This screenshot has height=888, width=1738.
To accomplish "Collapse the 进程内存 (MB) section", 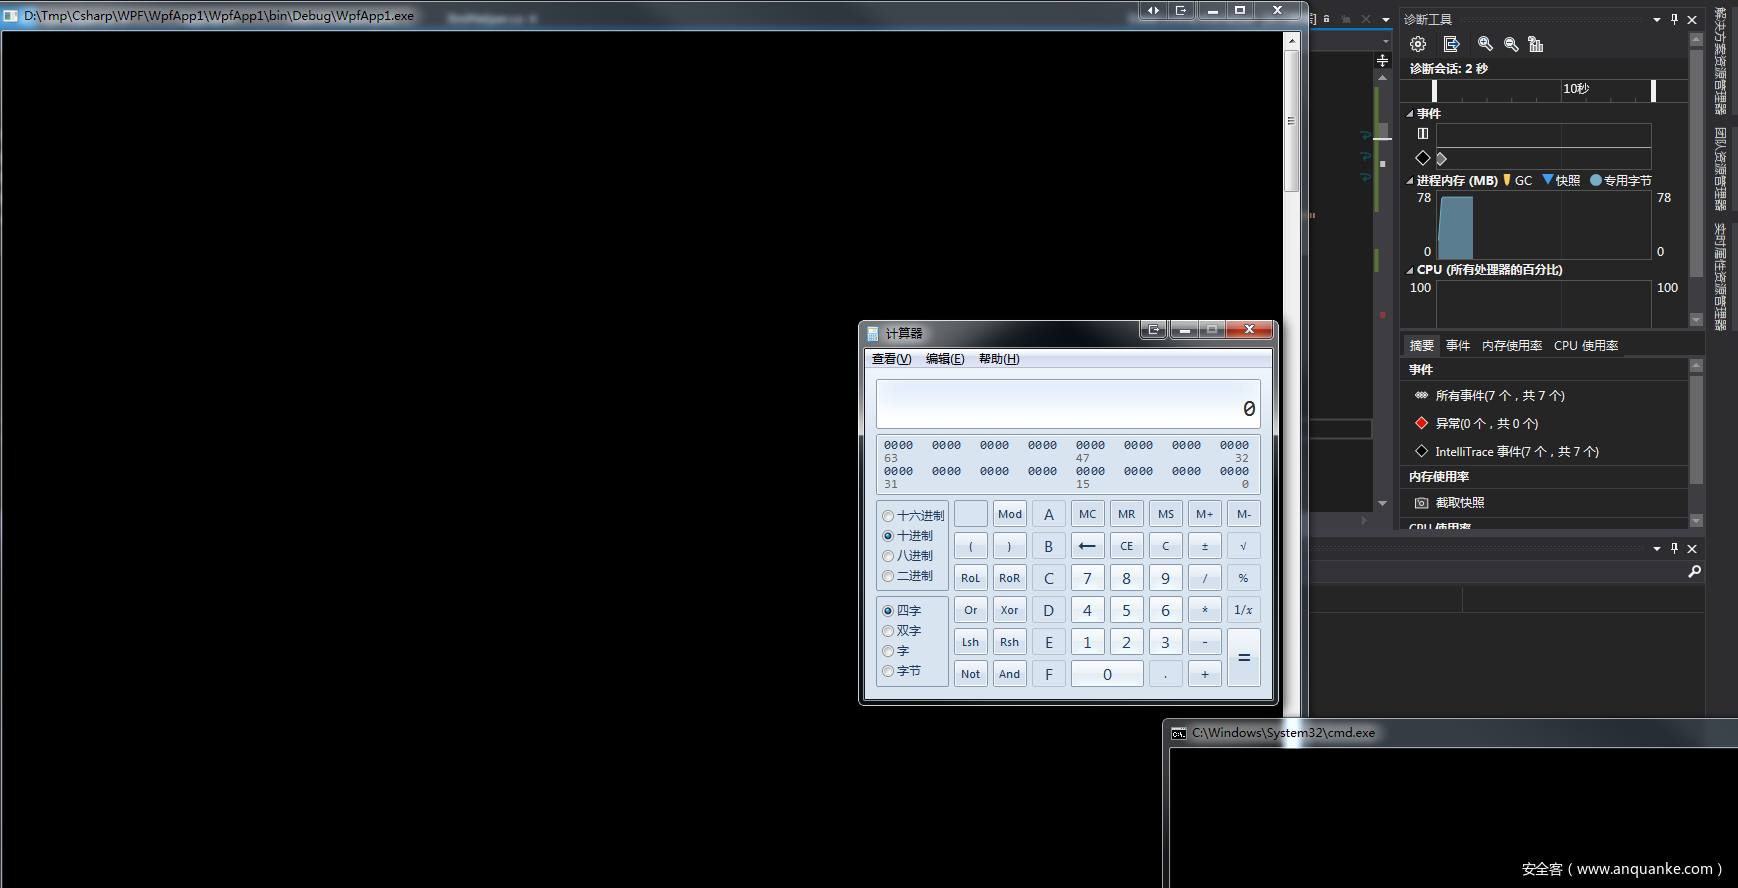I will click(x=1410, y=181).
